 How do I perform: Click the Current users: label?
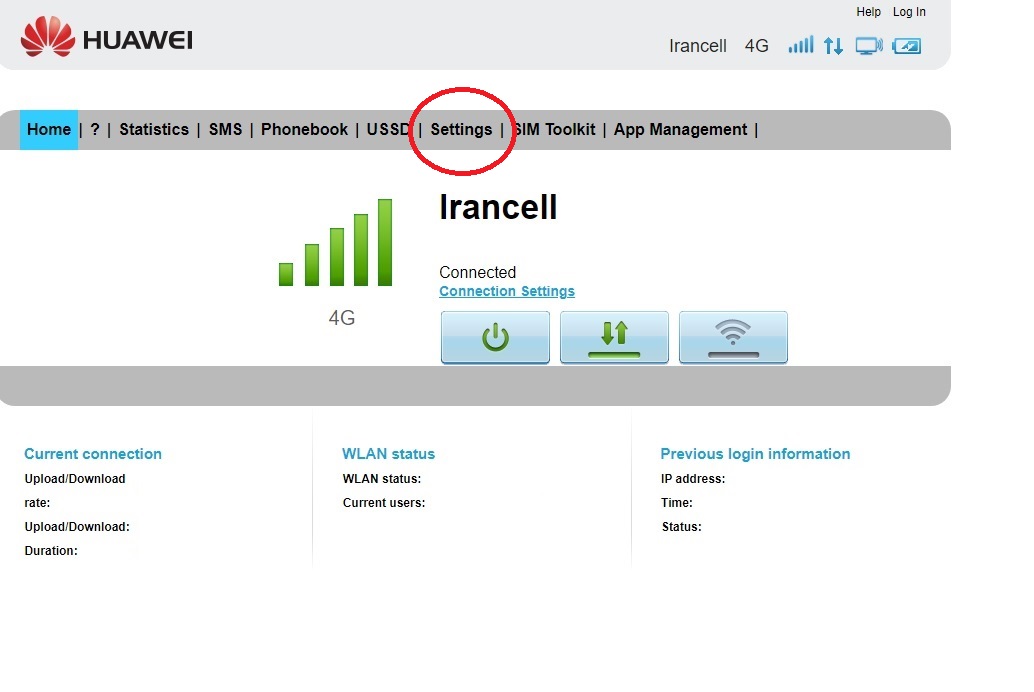tap(384, 503)
